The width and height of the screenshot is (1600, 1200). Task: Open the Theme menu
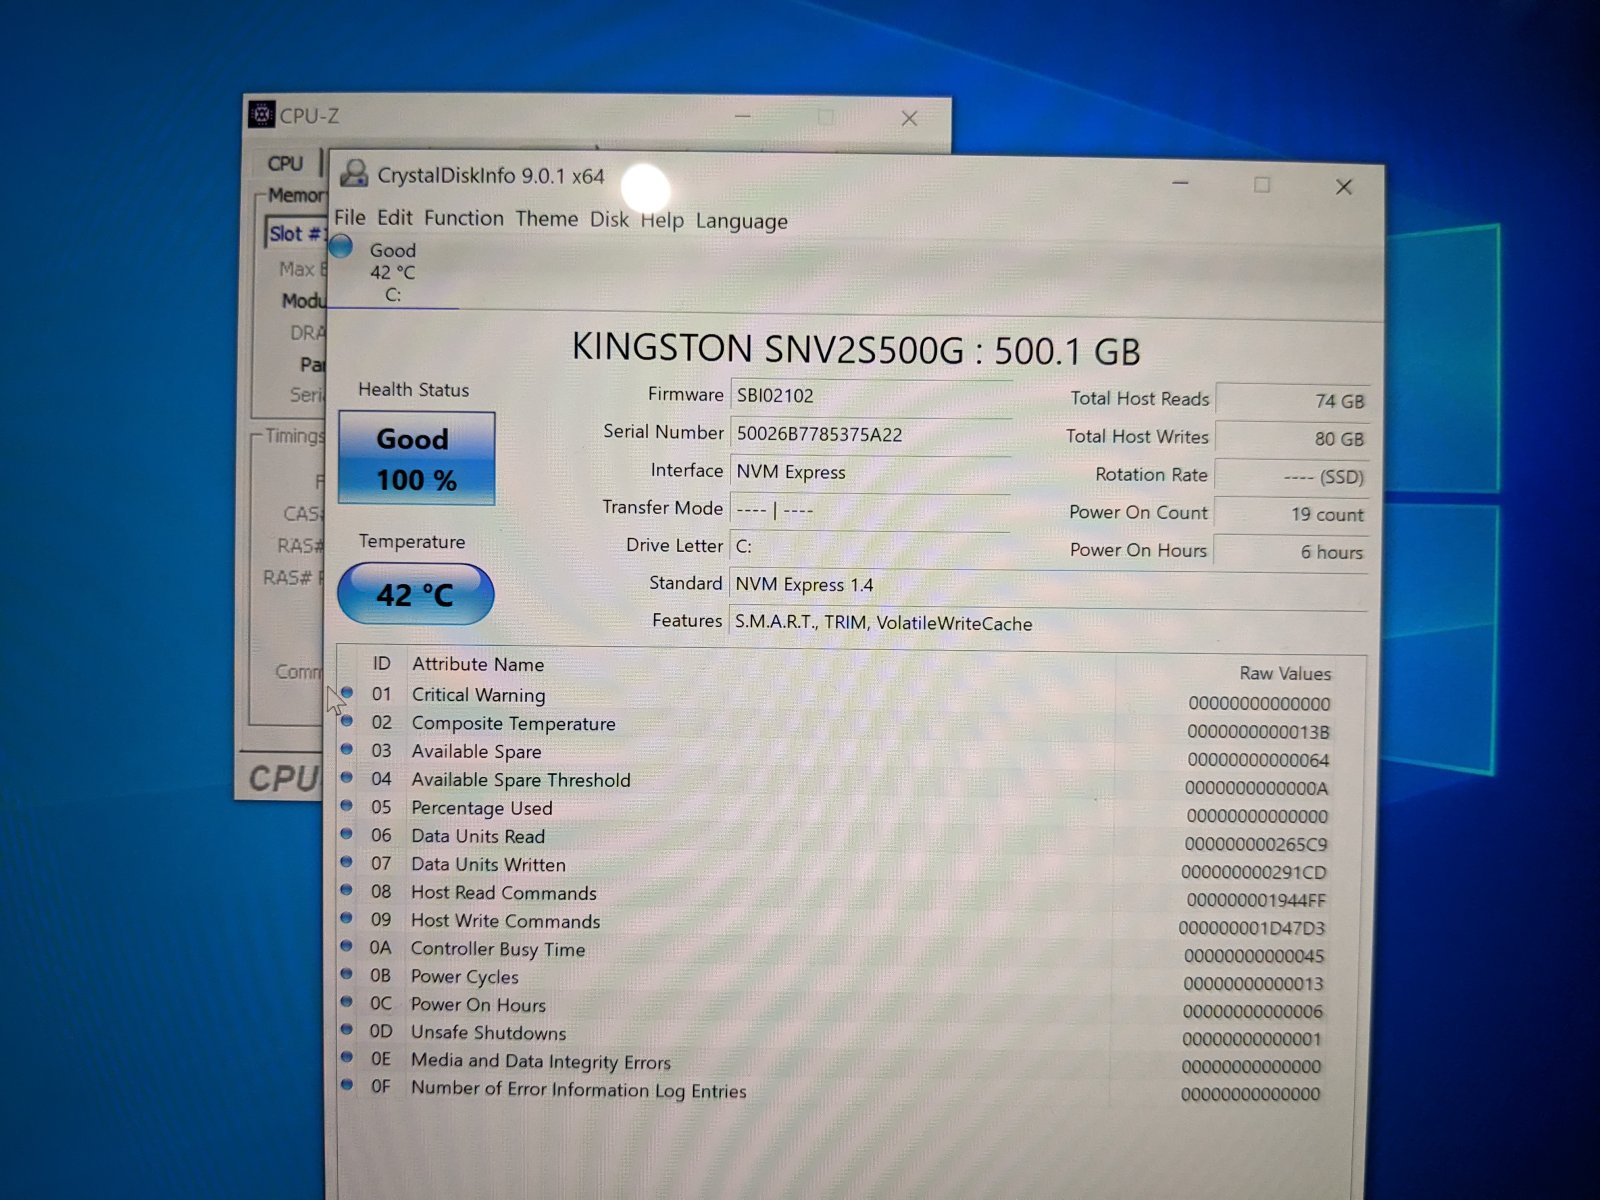coord(547,218)
